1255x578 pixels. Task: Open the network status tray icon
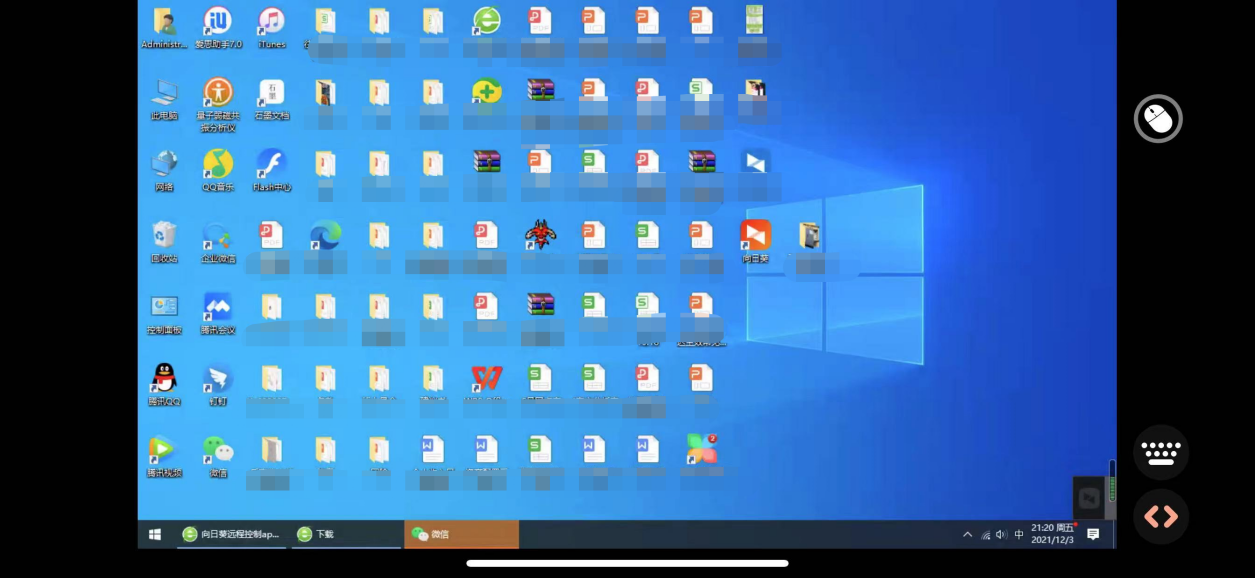985,535
